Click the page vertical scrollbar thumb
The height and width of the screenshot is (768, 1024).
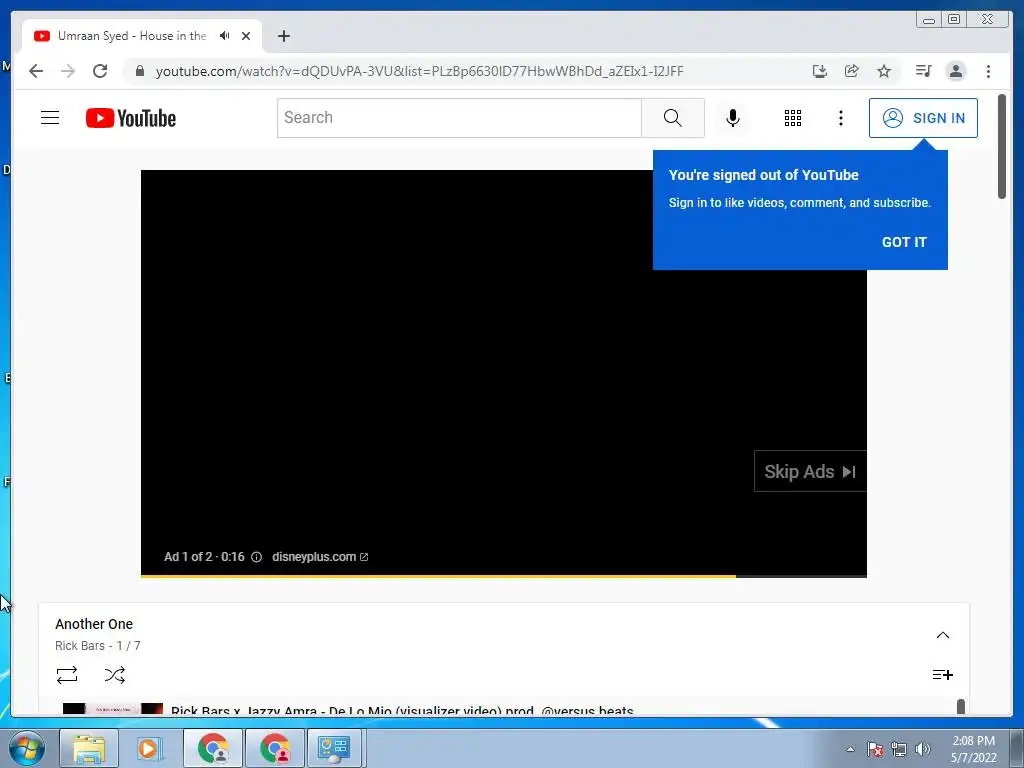click(1002, 146)
